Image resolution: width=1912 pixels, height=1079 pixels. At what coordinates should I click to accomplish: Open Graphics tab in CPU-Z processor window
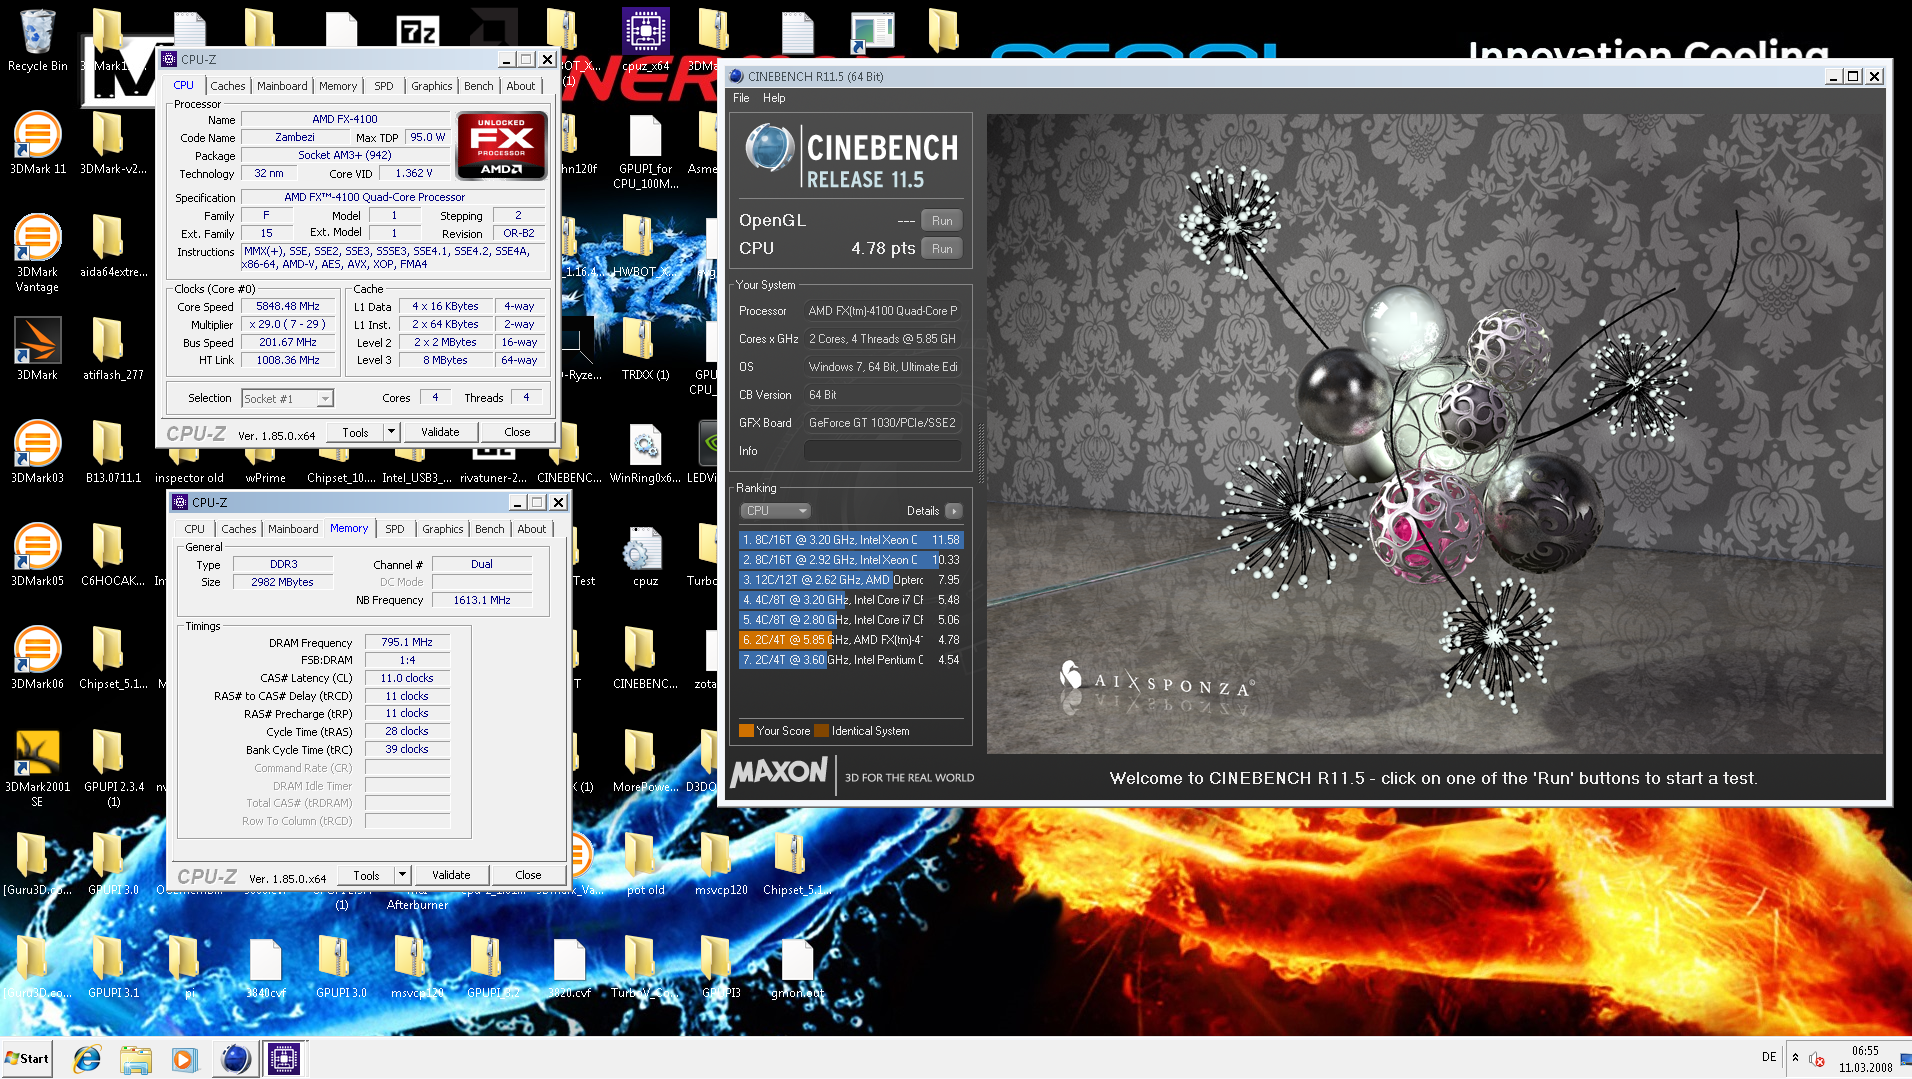[431, 86]
